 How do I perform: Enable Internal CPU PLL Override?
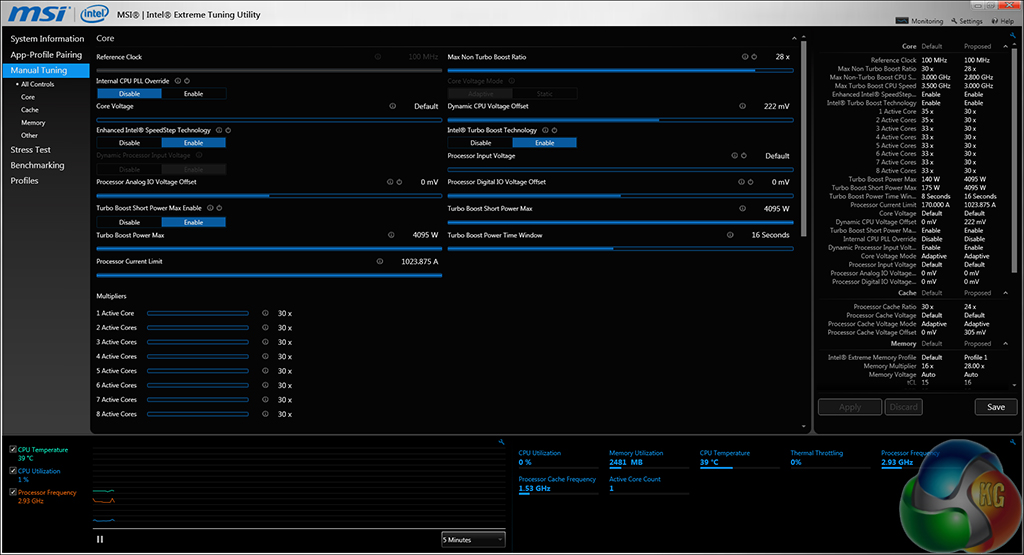pyautogui.click(x=193, y=94)
